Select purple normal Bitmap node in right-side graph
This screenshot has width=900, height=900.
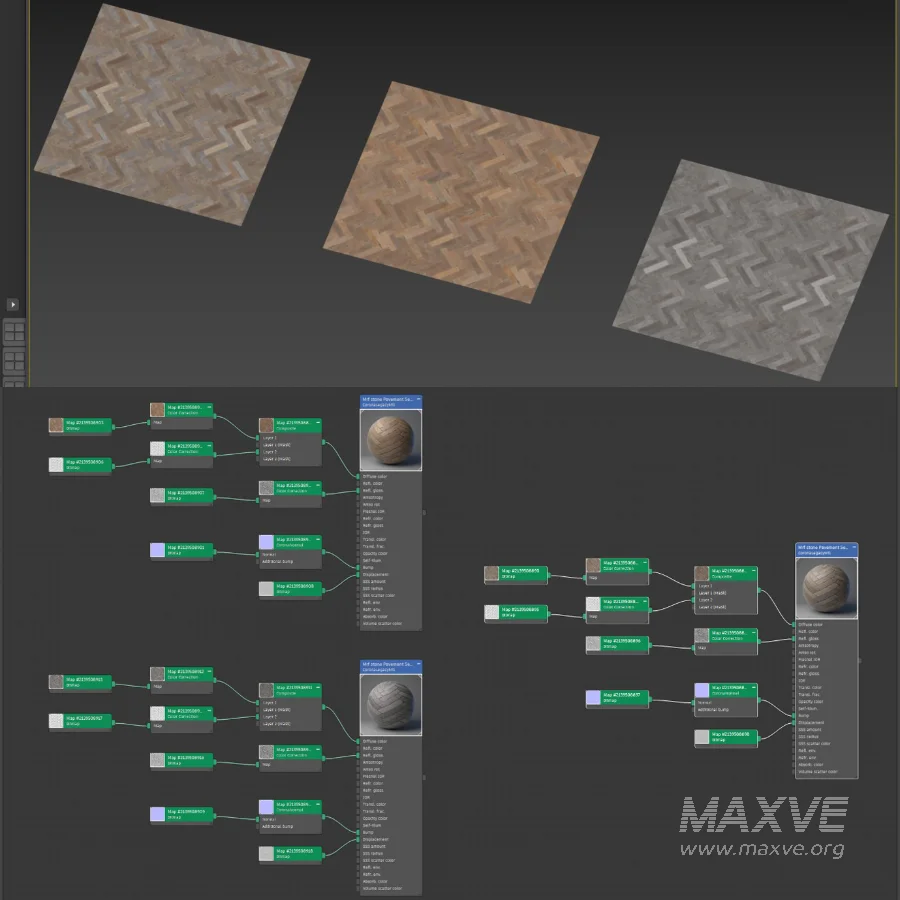coord(618,698)
